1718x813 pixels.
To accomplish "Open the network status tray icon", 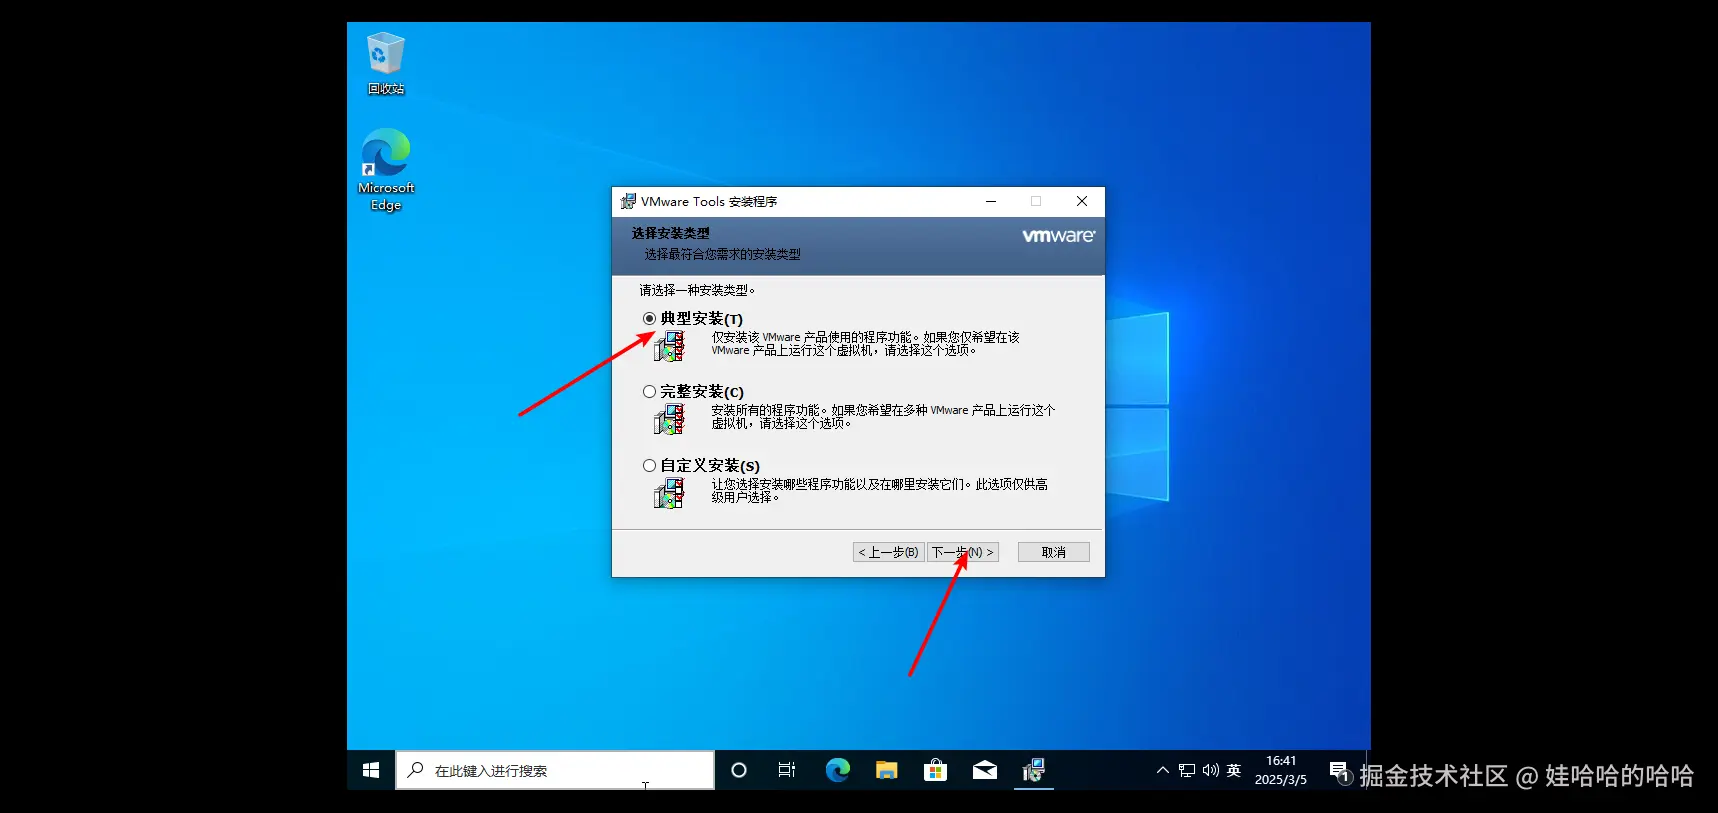I will pos(1187,770).
